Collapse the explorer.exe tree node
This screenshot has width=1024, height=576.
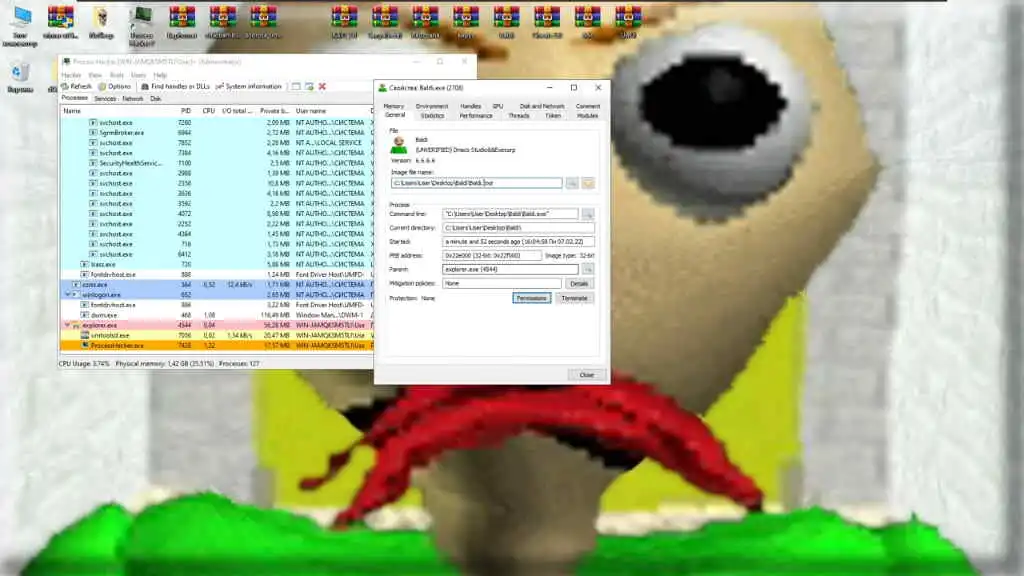coord(67,325)
